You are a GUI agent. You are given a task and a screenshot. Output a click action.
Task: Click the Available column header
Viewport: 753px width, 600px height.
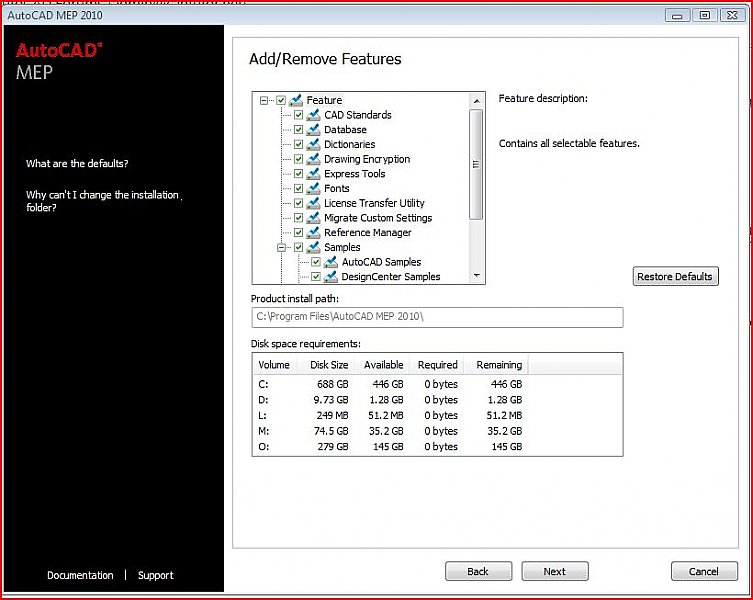[383, 365]
